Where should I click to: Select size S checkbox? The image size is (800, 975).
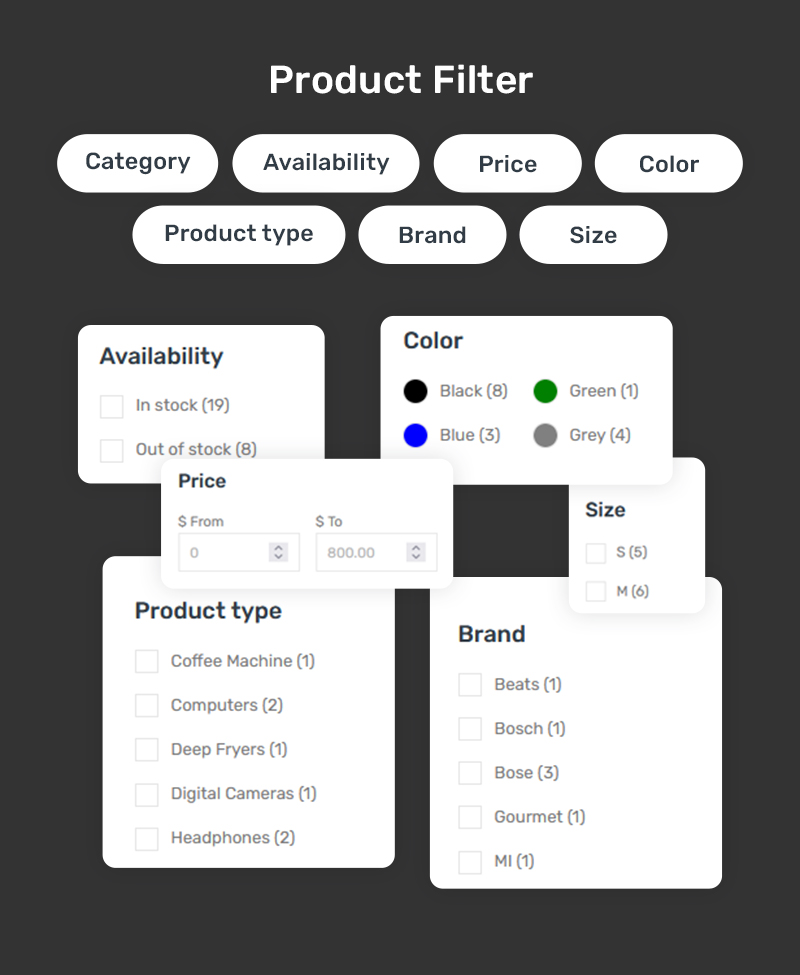[x=596, y=552]
